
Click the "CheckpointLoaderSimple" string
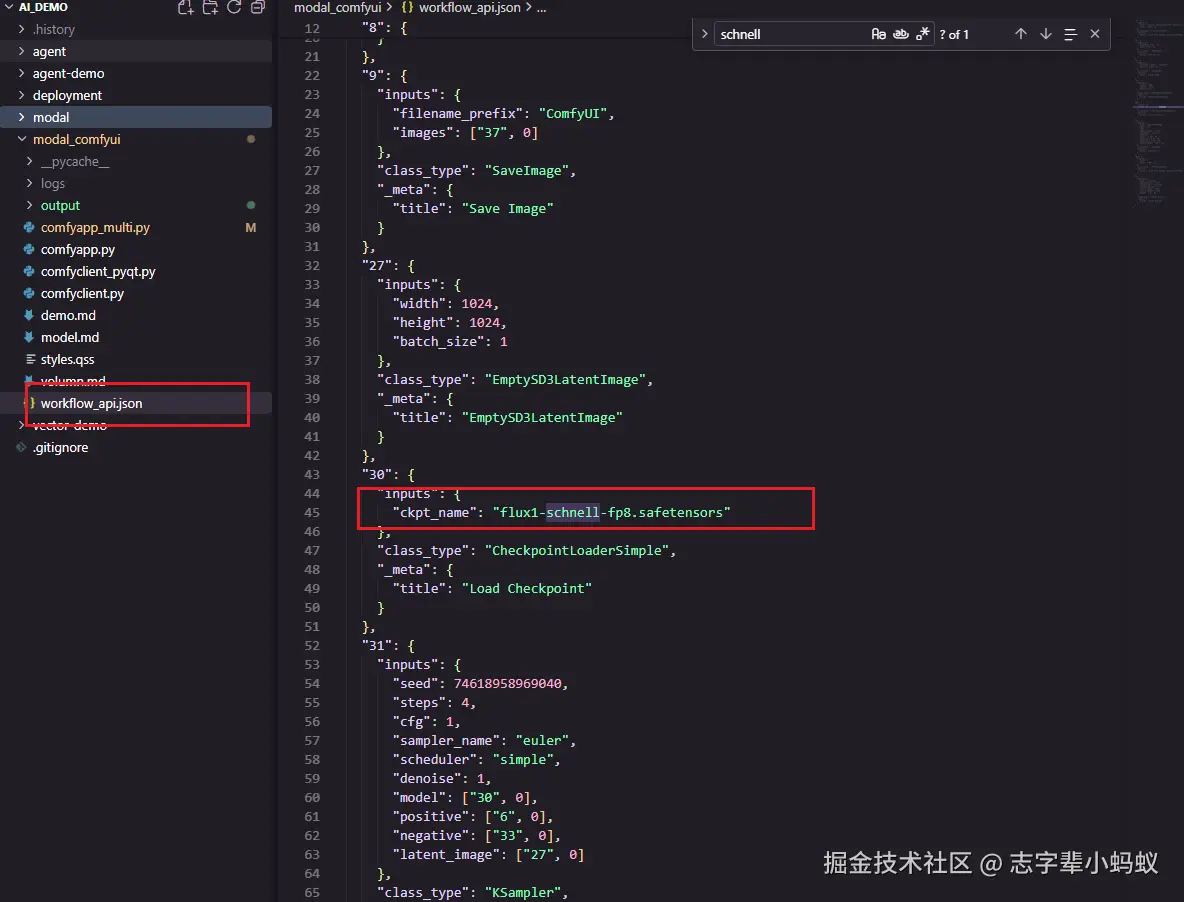pyautogui.click(x=576, y=550)
